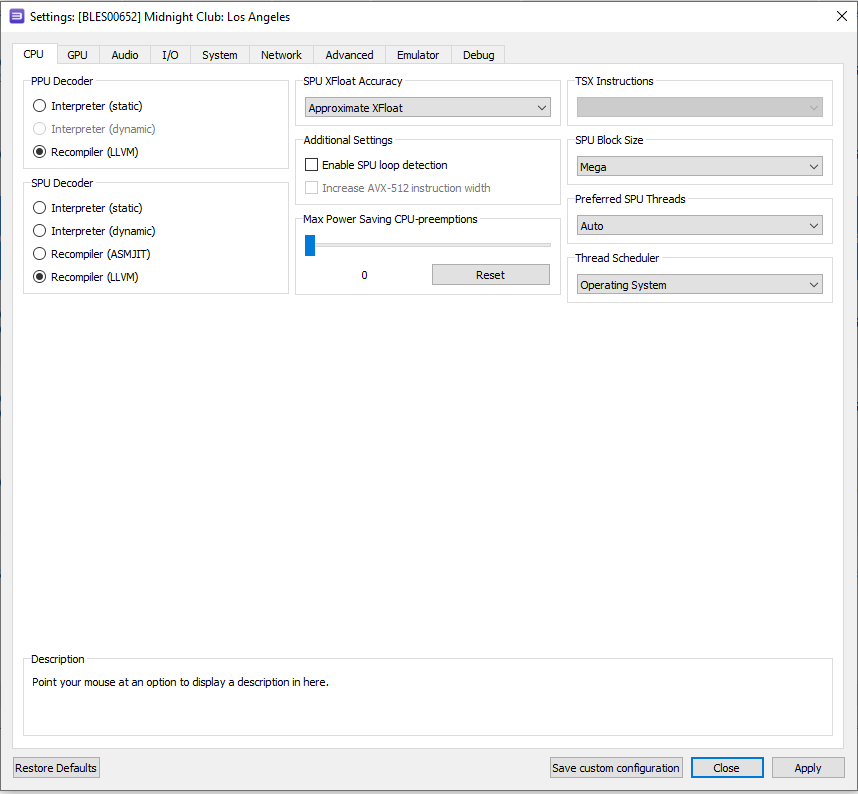
Task: Click the Restore Defaults button
Action: [x=56, y=768]
